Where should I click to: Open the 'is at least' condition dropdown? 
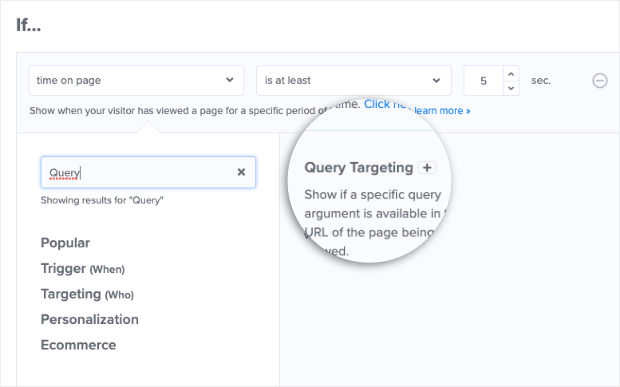click(x=353, y=81)
